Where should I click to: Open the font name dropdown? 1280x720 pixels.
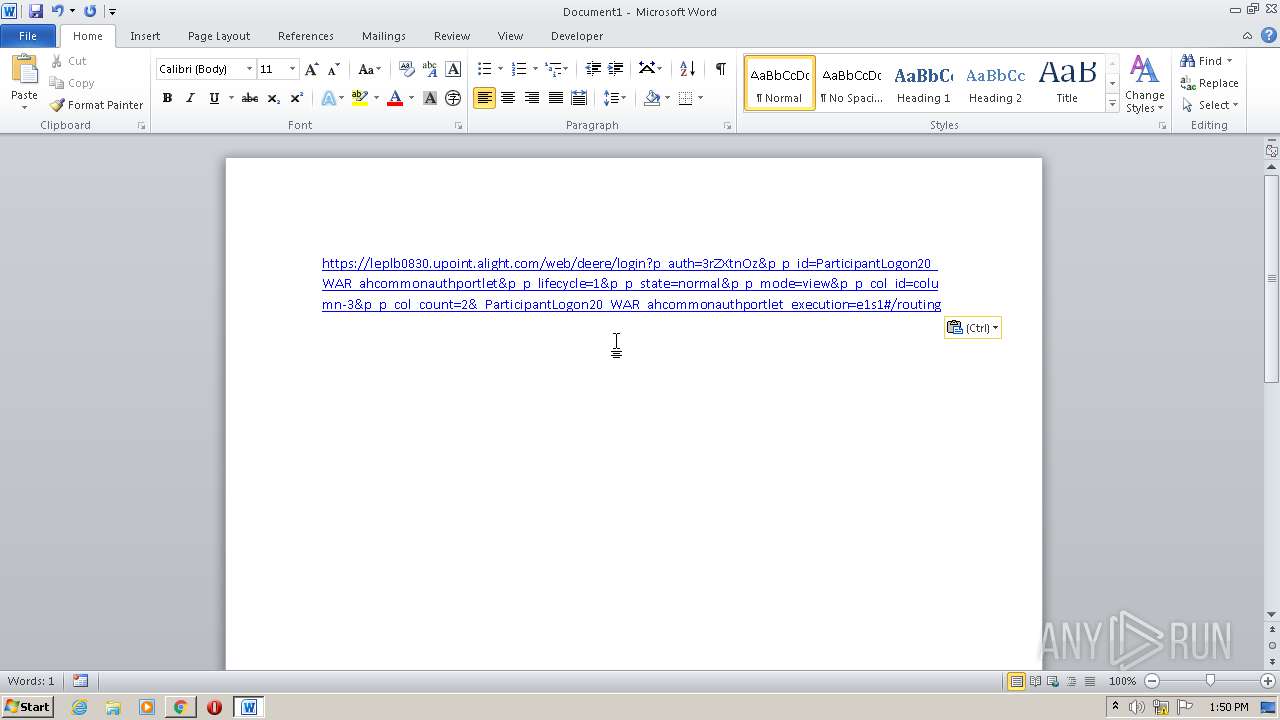click(x=249, y=69)
